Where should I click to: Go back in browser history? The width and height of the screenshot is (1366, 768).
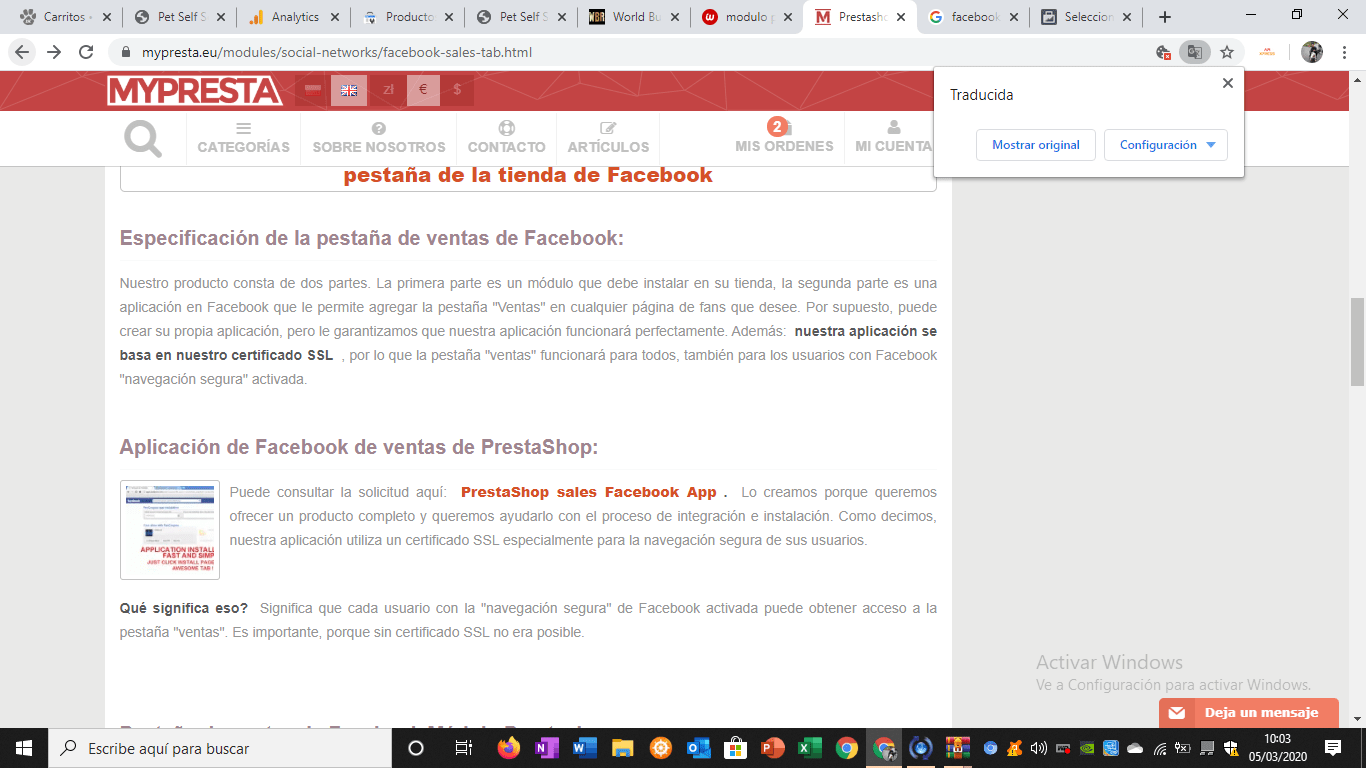coord(22,52)
